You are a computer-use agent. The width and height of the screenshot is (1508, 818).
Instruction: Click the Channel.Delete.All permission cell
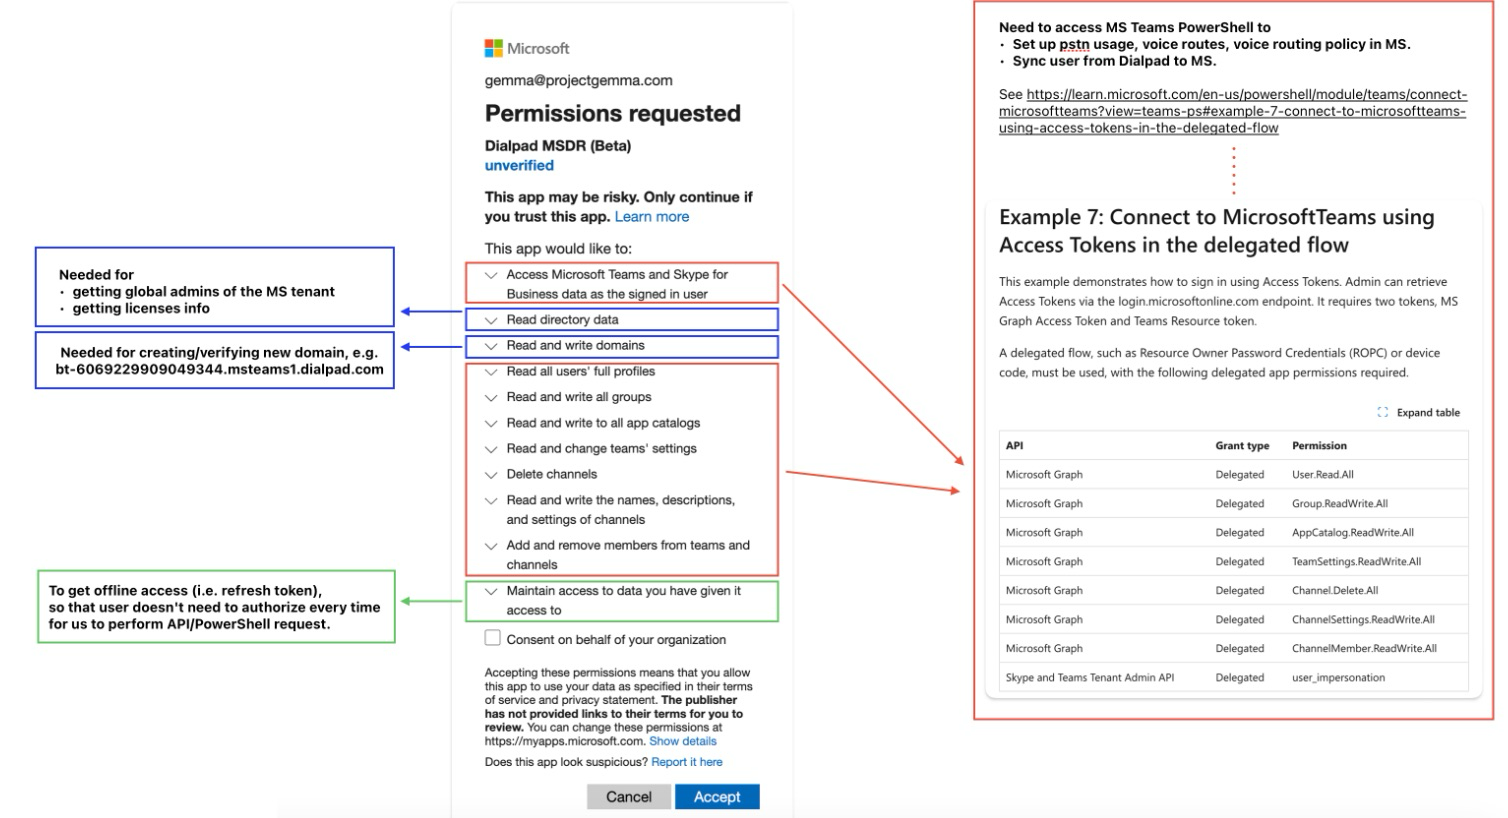pos(1335,591)
